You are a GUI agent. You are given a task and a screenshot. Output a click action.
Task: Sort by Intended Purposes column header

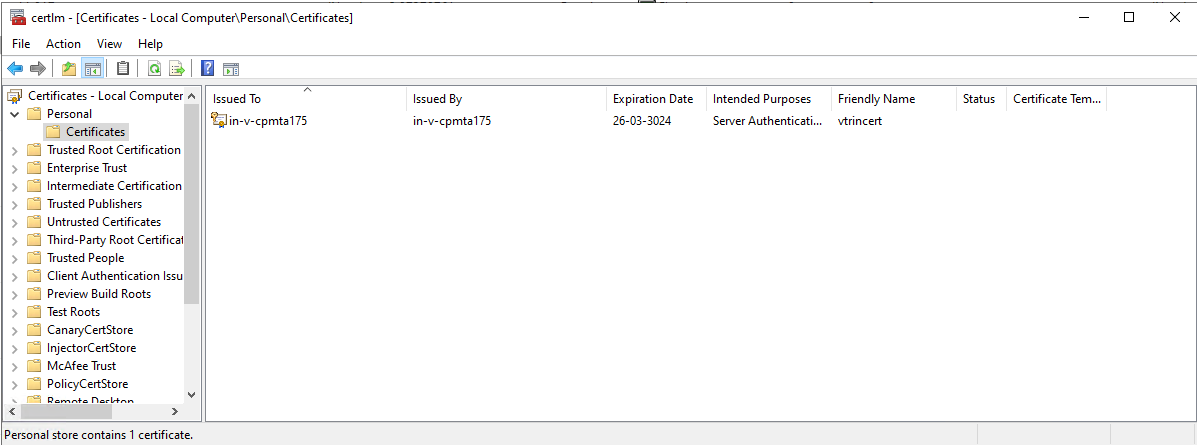coord(769,99)
